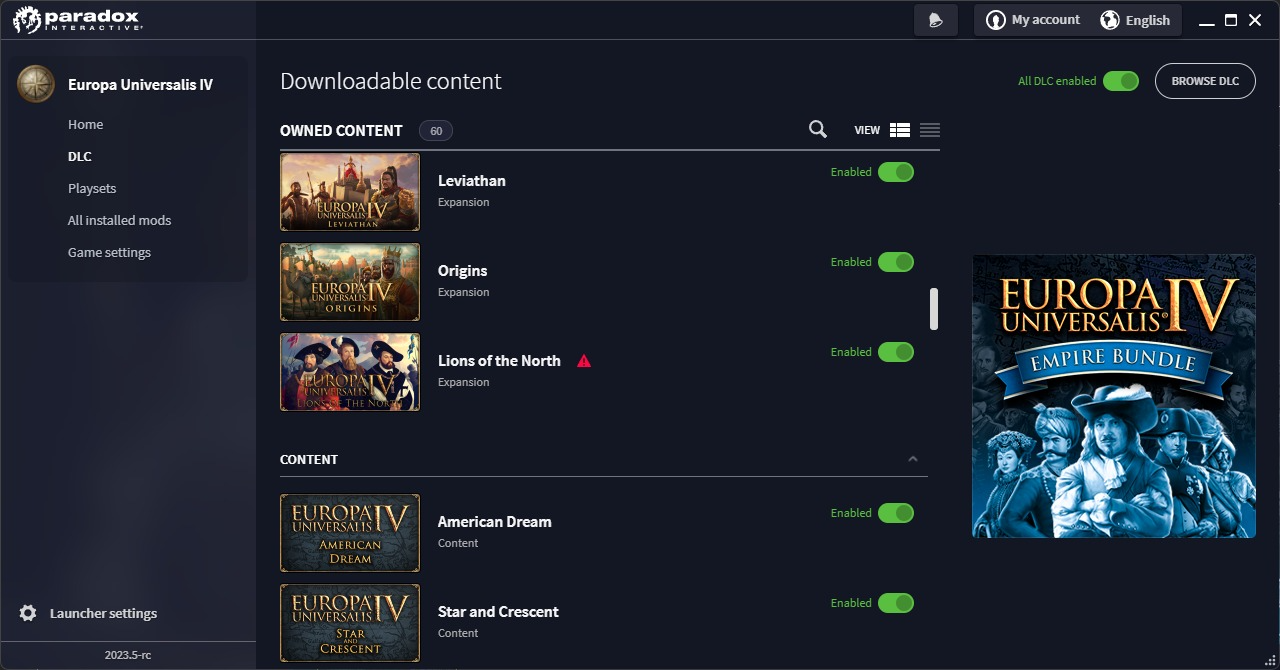Open search in owned content
Image resolution: width=1280 pixels, height=670 pixels.
tap(818, 129)
